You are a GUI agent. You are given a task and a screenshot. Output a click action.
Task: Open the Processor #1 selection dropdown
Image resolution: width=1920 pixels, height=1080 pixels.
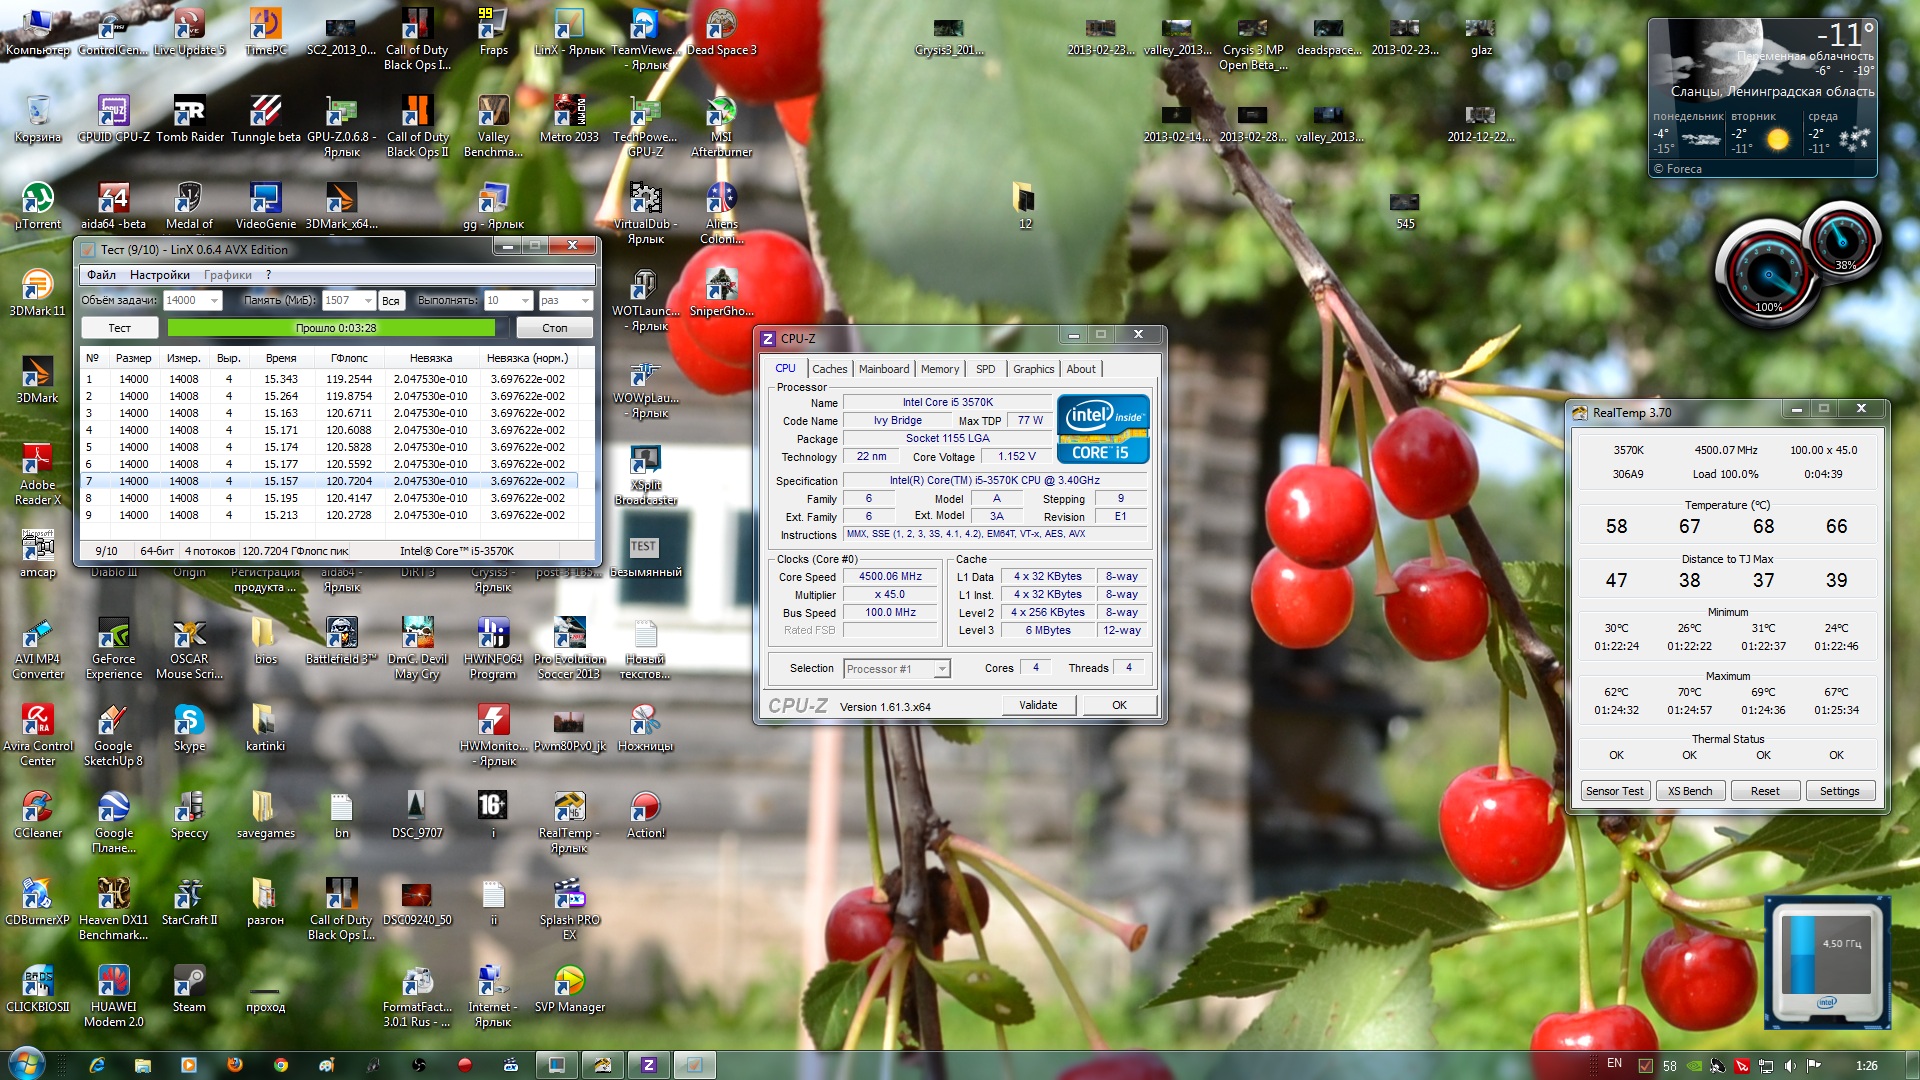coord(941,669)
